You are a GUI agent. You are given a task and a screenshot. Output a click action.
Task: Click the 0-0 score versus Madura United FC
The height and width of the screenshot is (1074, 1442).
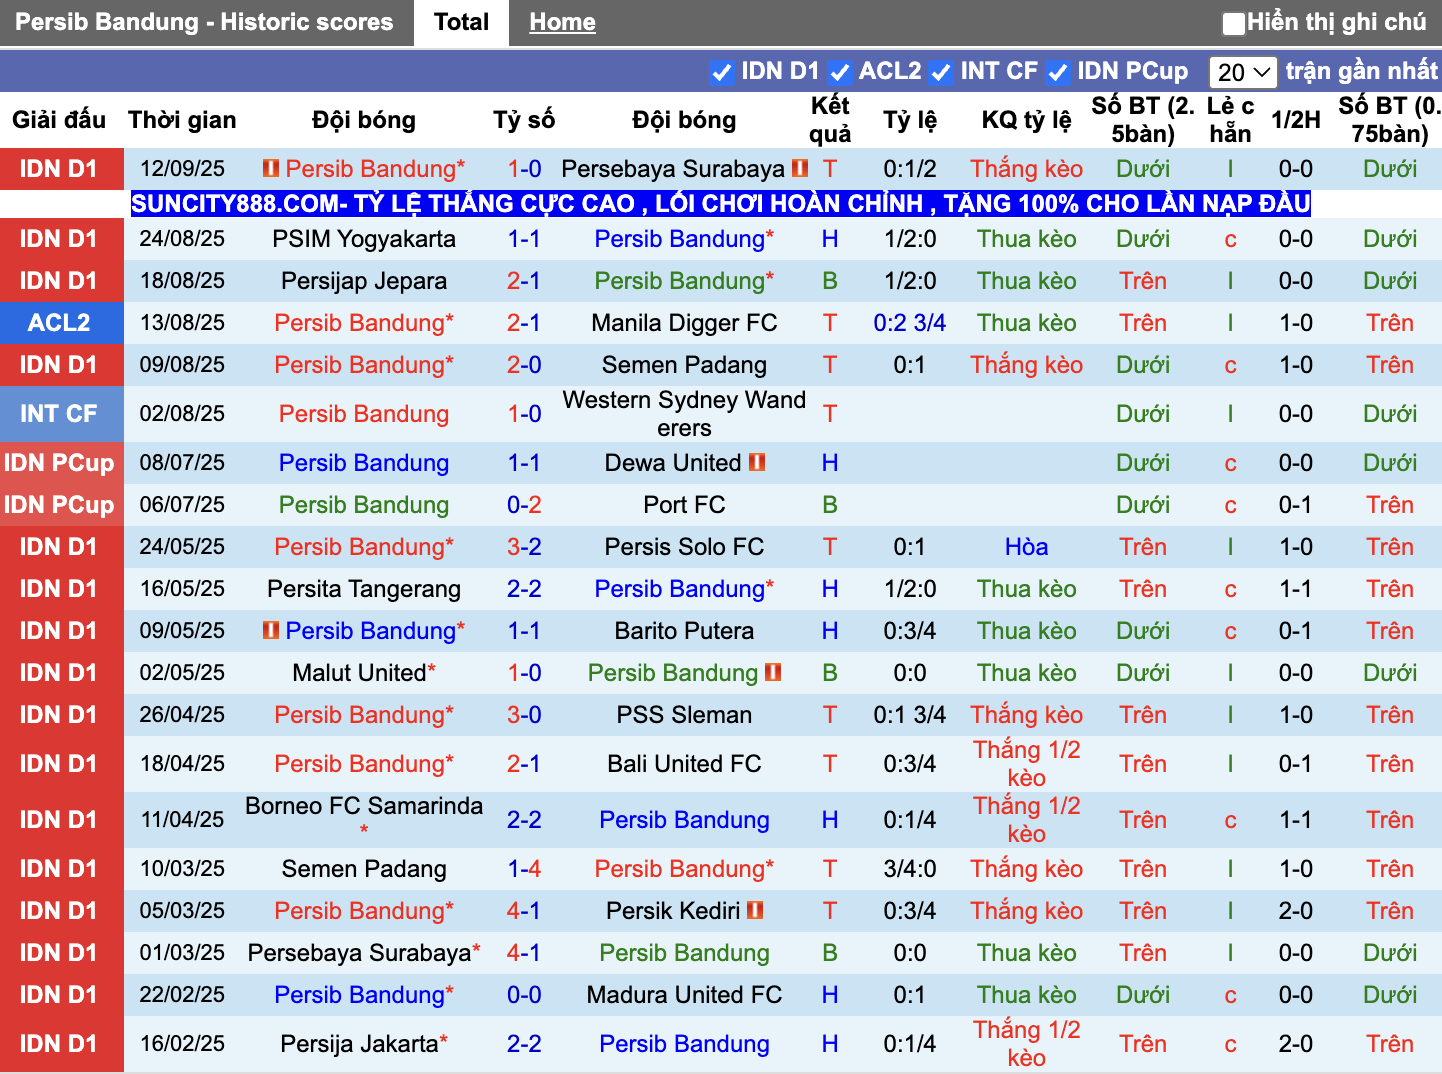pos(524,995)
